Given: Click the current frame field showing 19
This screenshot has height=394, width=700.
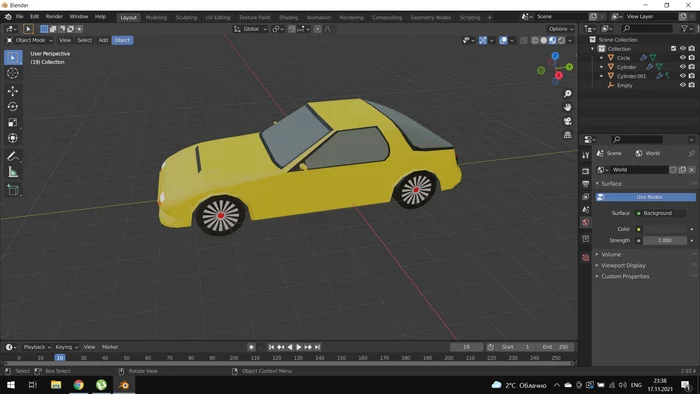Looking at the screenshot, I should (x=467, y=347).
